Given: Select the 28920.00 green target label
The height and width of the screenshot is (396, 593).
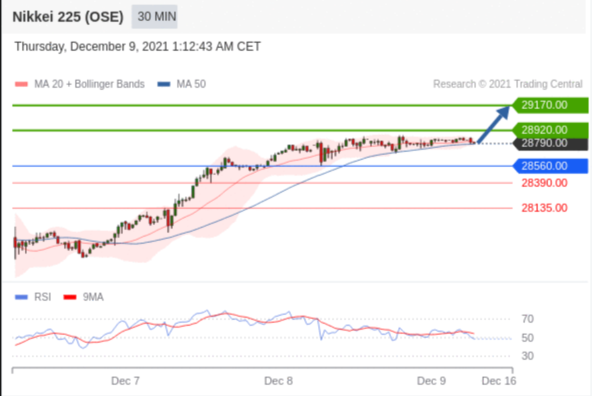Looking at the screenshot, I should 550,130.
